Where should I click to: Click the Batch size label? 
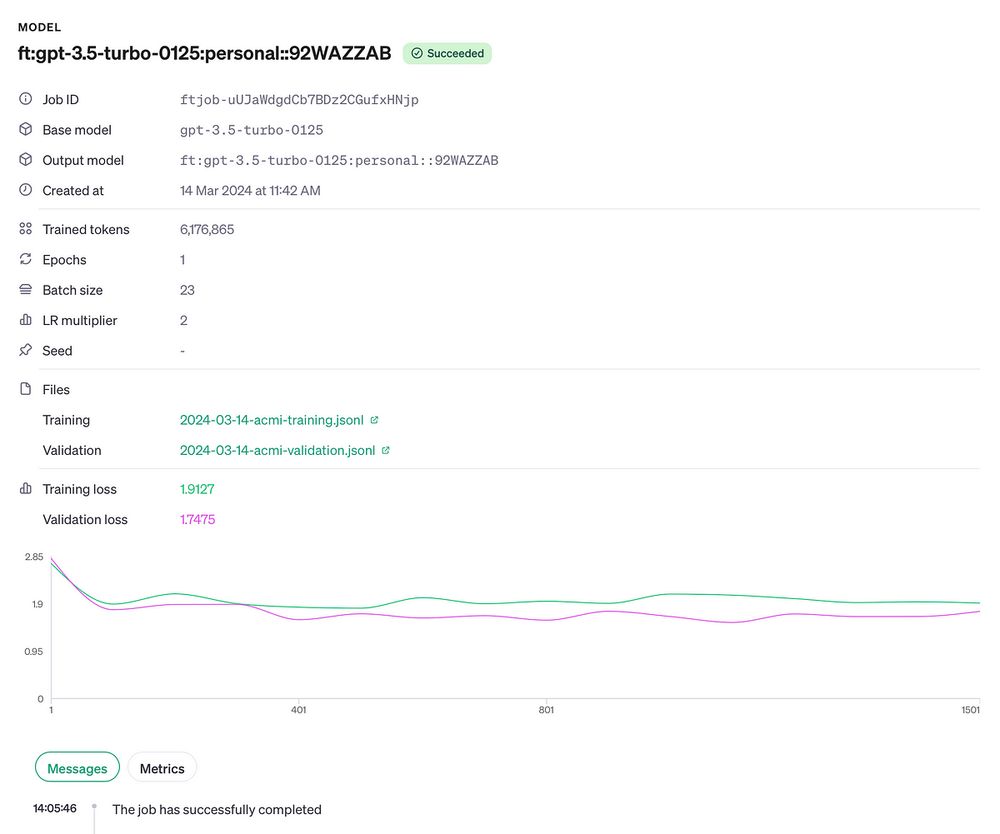[x=73, y=290]
